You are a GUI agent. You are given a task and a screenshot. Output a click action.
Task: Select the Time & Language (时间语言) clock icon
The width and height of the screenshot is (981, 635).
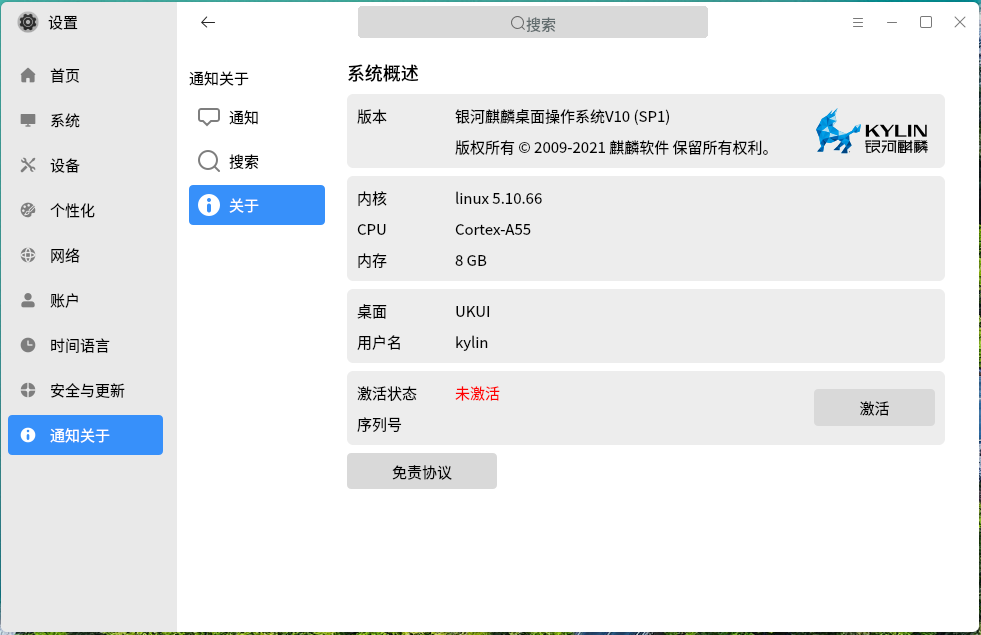28,346
